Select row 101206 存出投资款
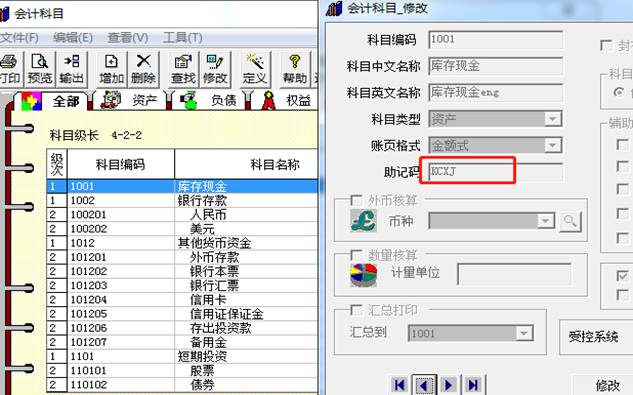Image resolution: width=633 pixels, height=395 pixels. coord(182,328)
